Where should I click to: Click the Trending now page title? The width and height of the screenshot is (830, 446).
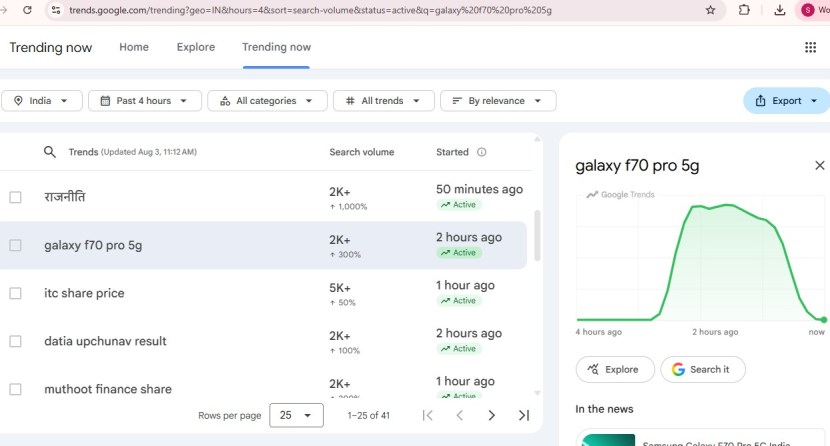[x=51, y=47]
